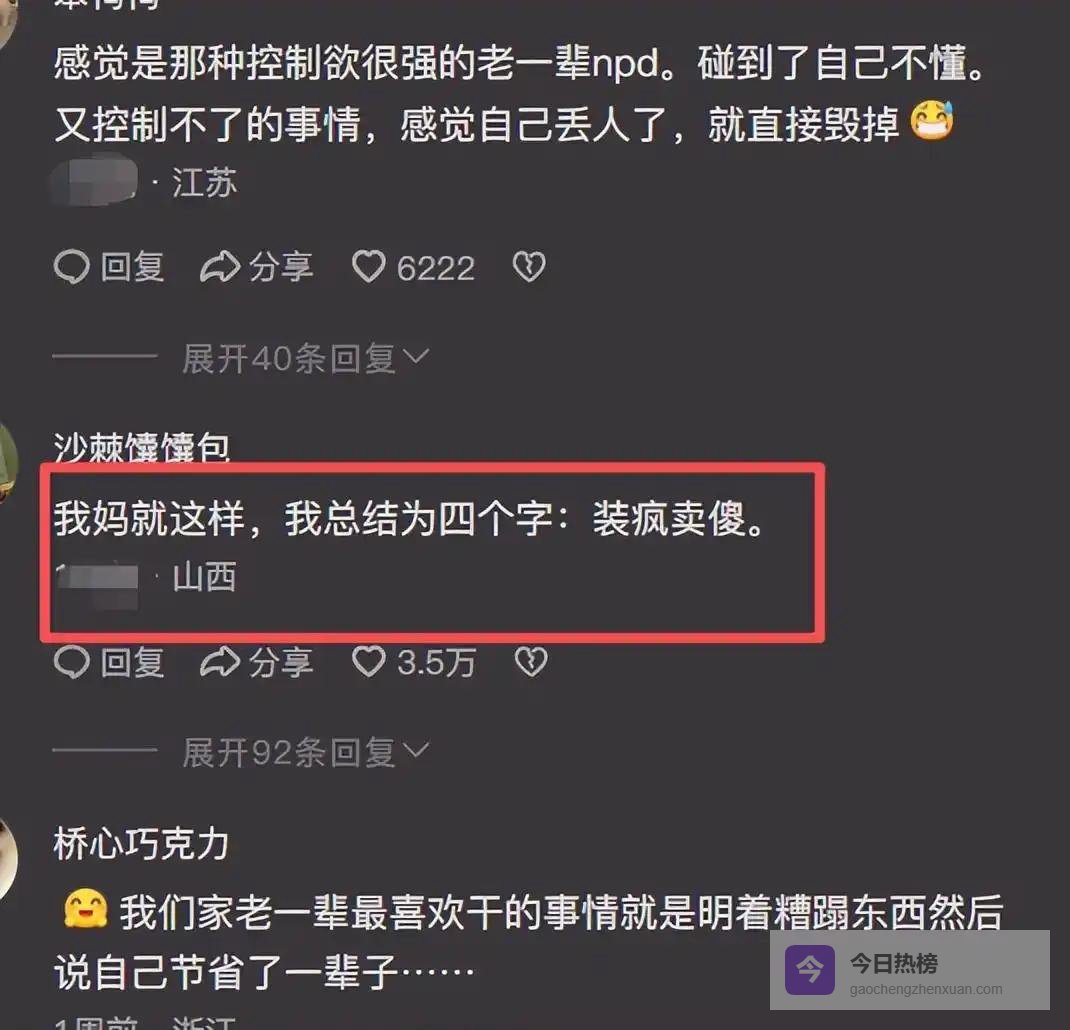The height and width of the screenshot is (1030, 1070).
Task: Tap broken heart icon beside 3.5万
Action: [x=530, y=661]
